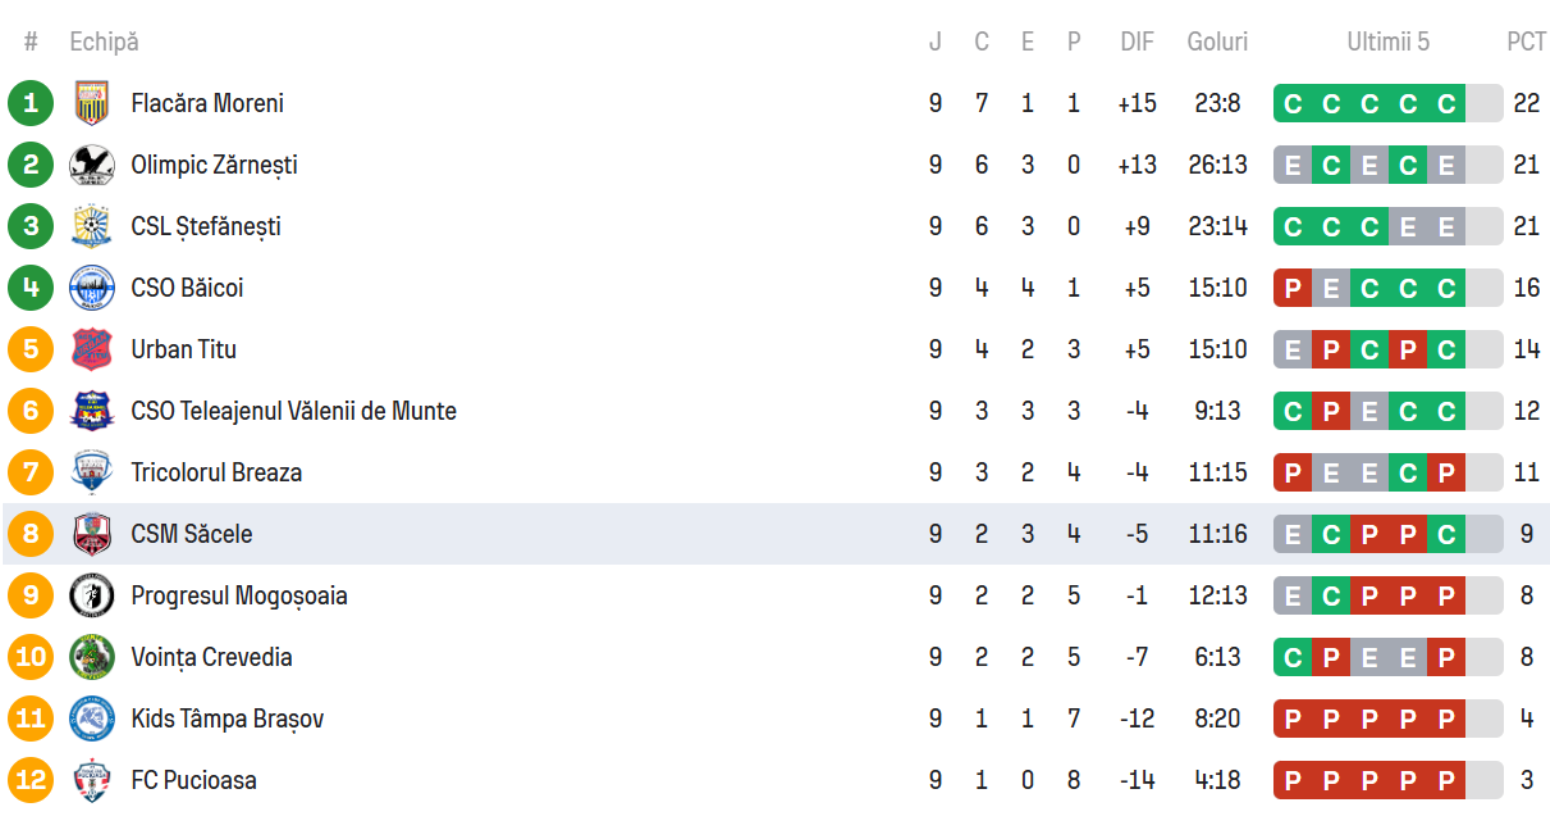Screen dimensions: 1550x825
Task: Click the Voința Crevedia green logo
Action: pos(91,657)
